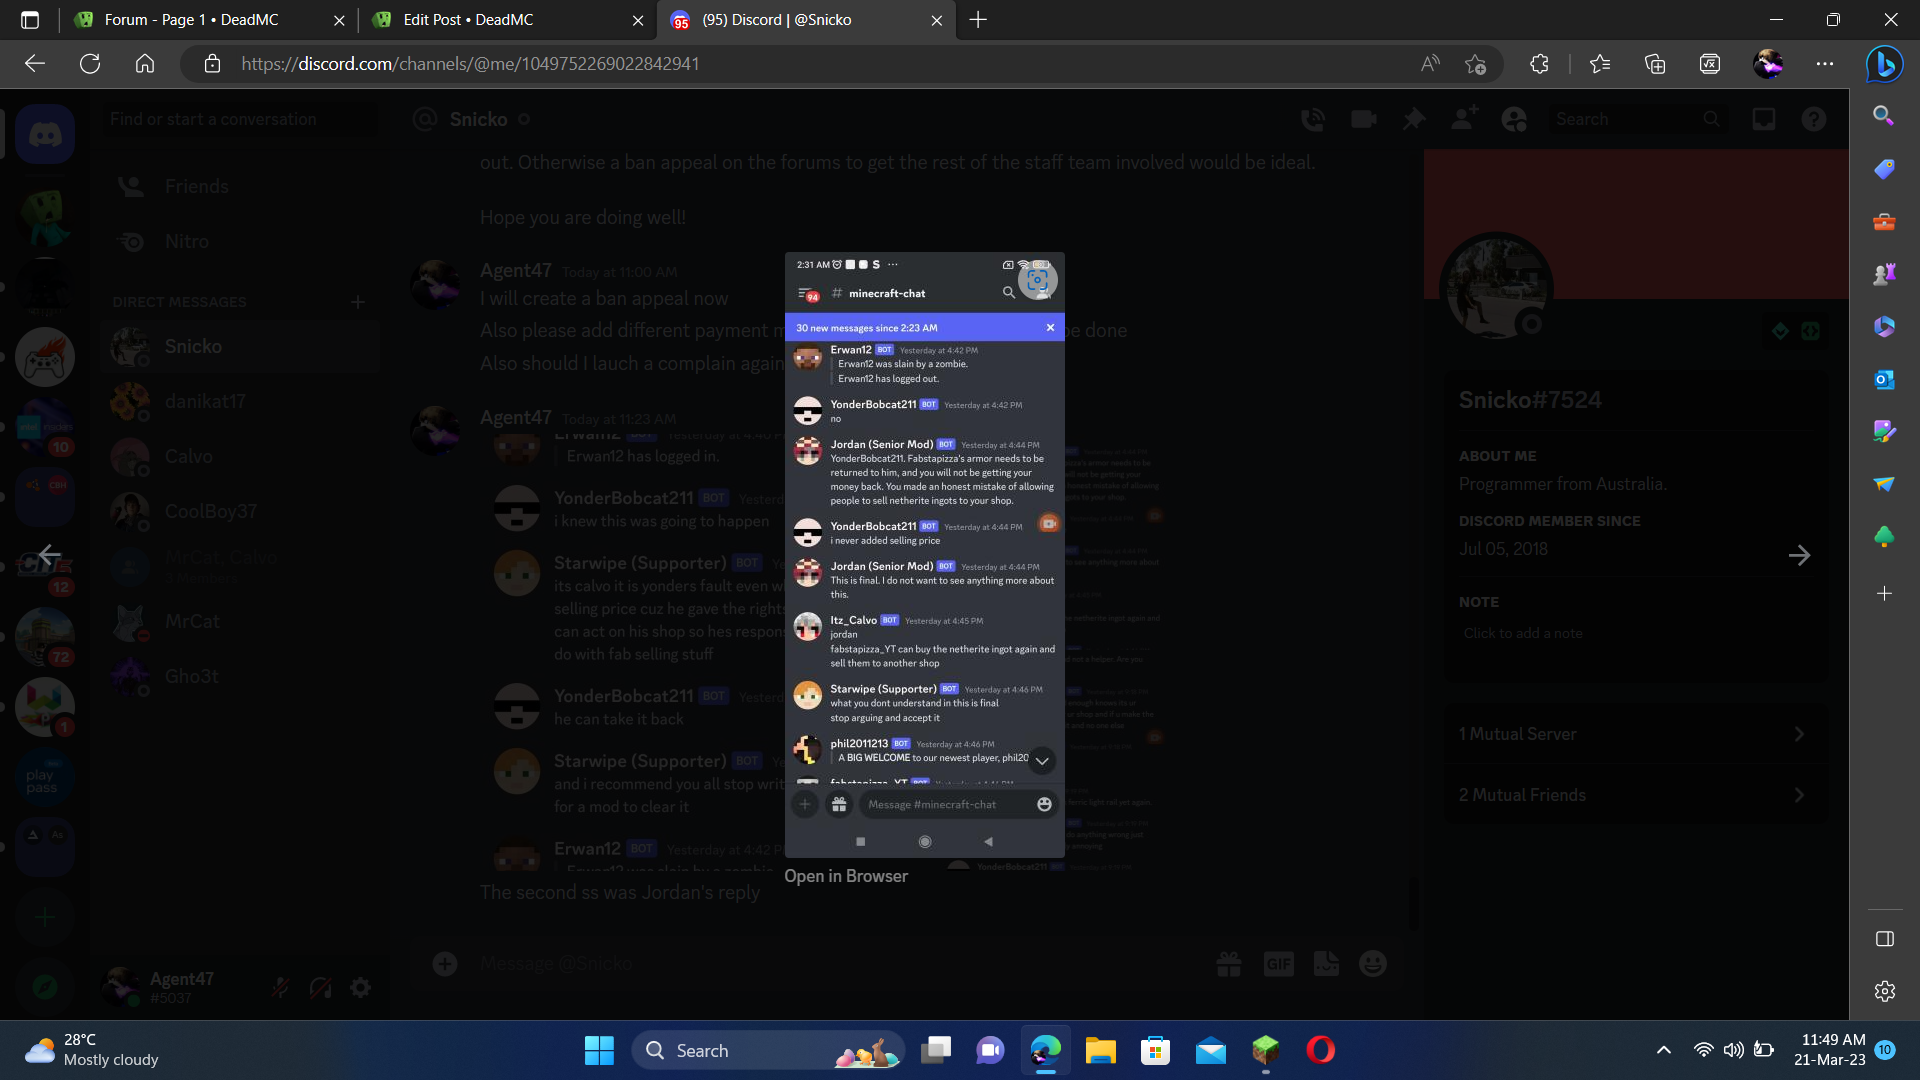Go back to previous page
The image size is (1920, 1080).
35,64
